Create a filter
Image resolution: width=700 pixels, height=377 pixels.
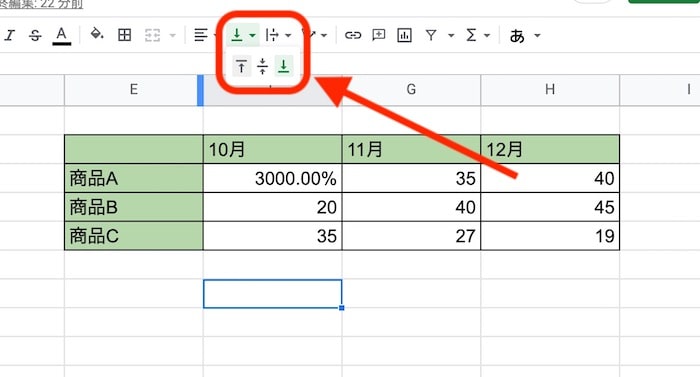pos(431,35)
